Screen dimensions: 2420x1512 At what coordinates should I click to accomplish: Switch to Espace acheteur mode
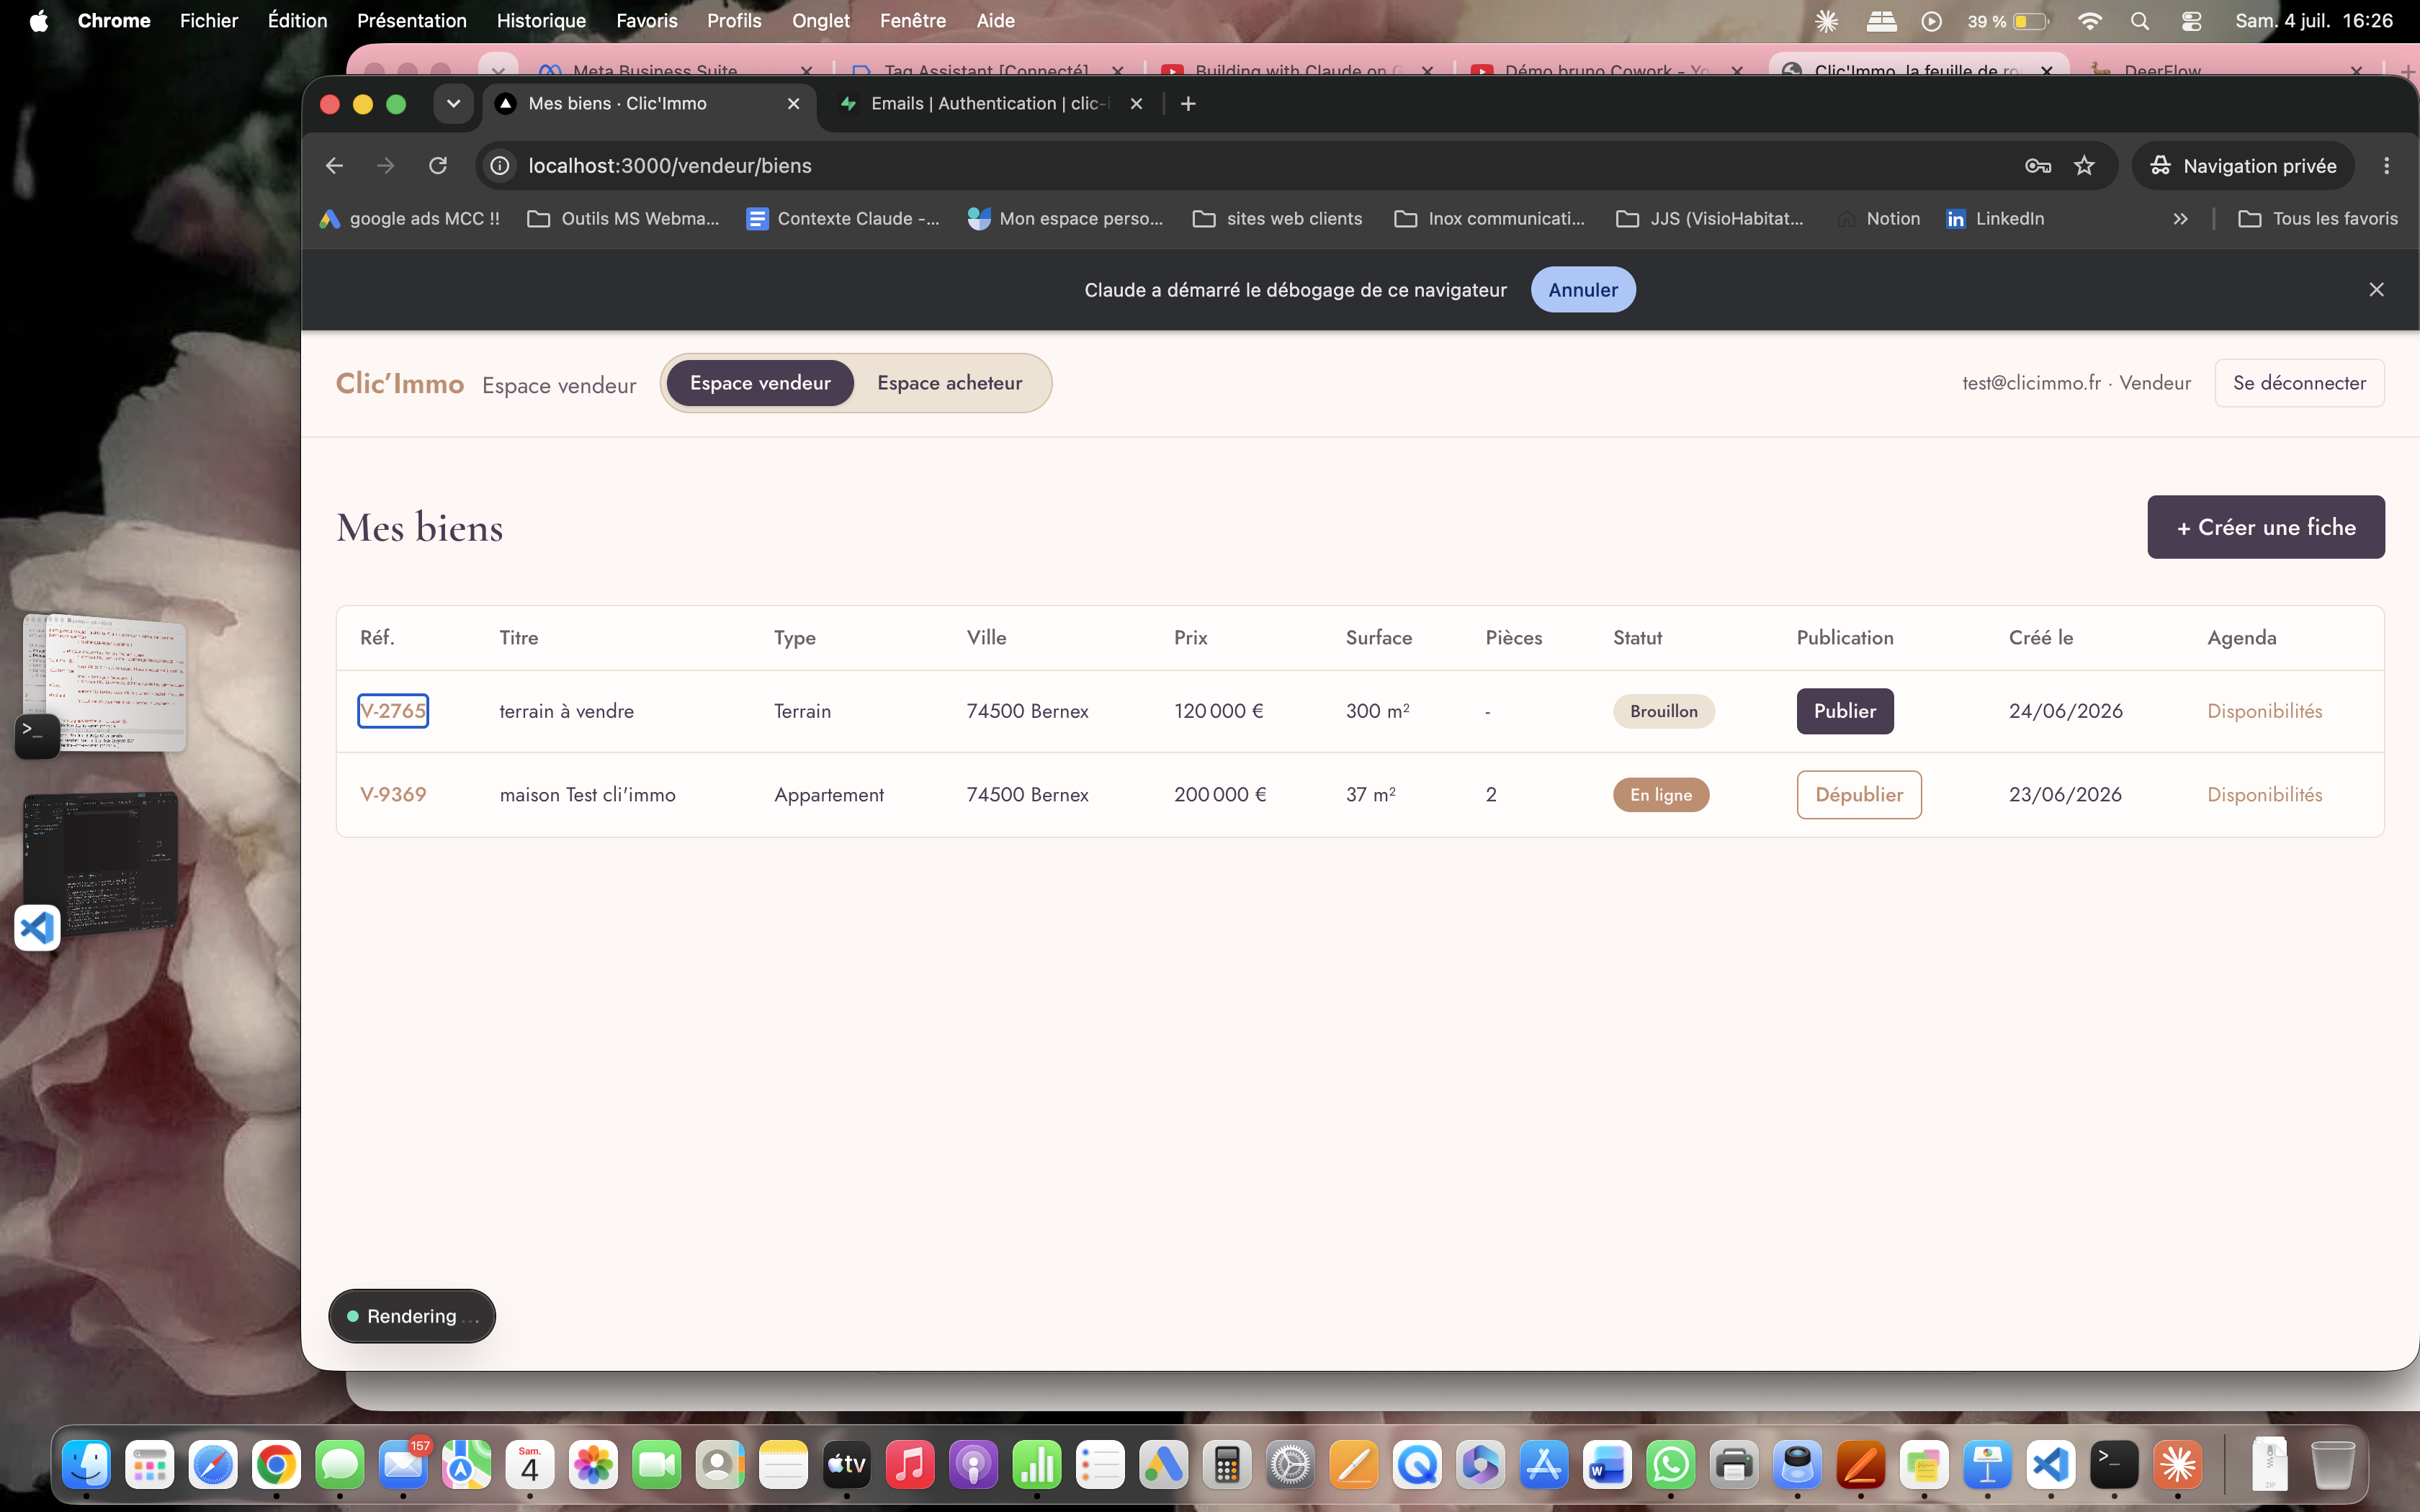(x=949, y=383)
